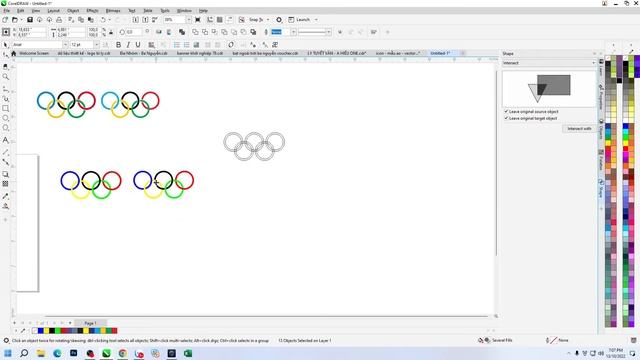The image size is (640, 360).
Task: Click the Weld shaping icon
Action: [x=195, y=32]
